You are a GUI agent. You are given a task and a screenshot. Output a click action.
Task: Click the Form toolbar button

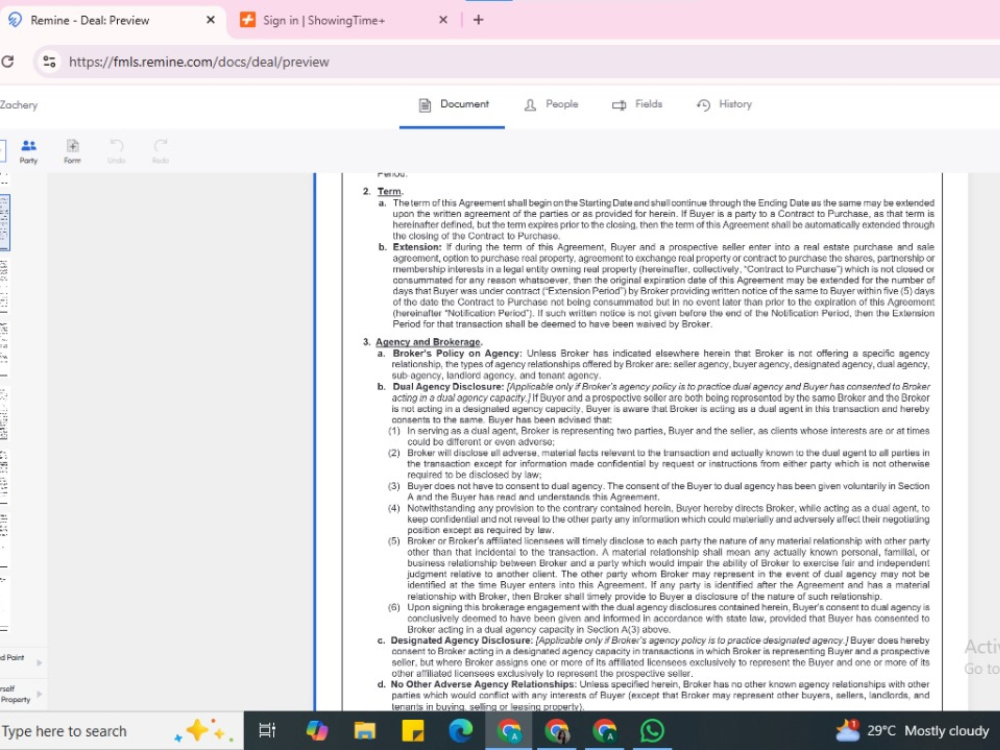pyautogui.click(x=72, y=152)
